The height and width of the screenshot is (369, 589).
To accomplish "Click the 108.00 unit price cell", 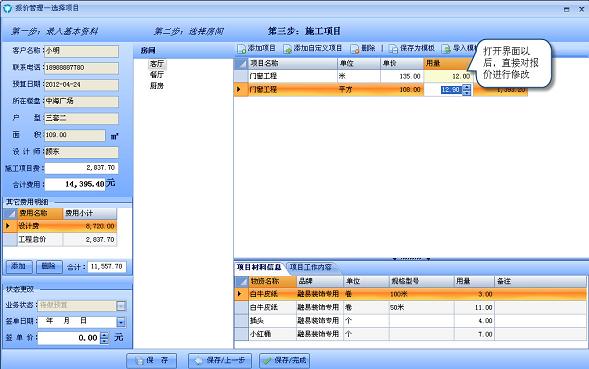I will click(402, 89).
